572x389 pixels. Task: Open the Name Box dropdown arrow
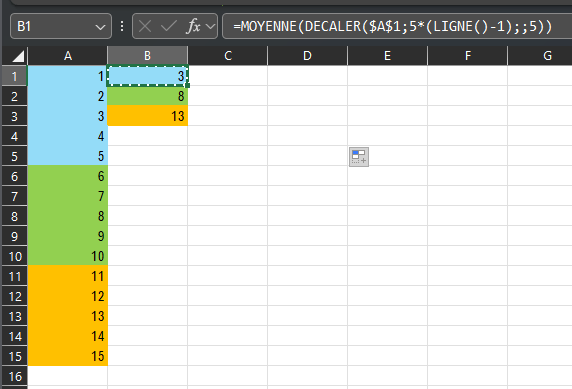pyautogui.click(x=100, y=27)
